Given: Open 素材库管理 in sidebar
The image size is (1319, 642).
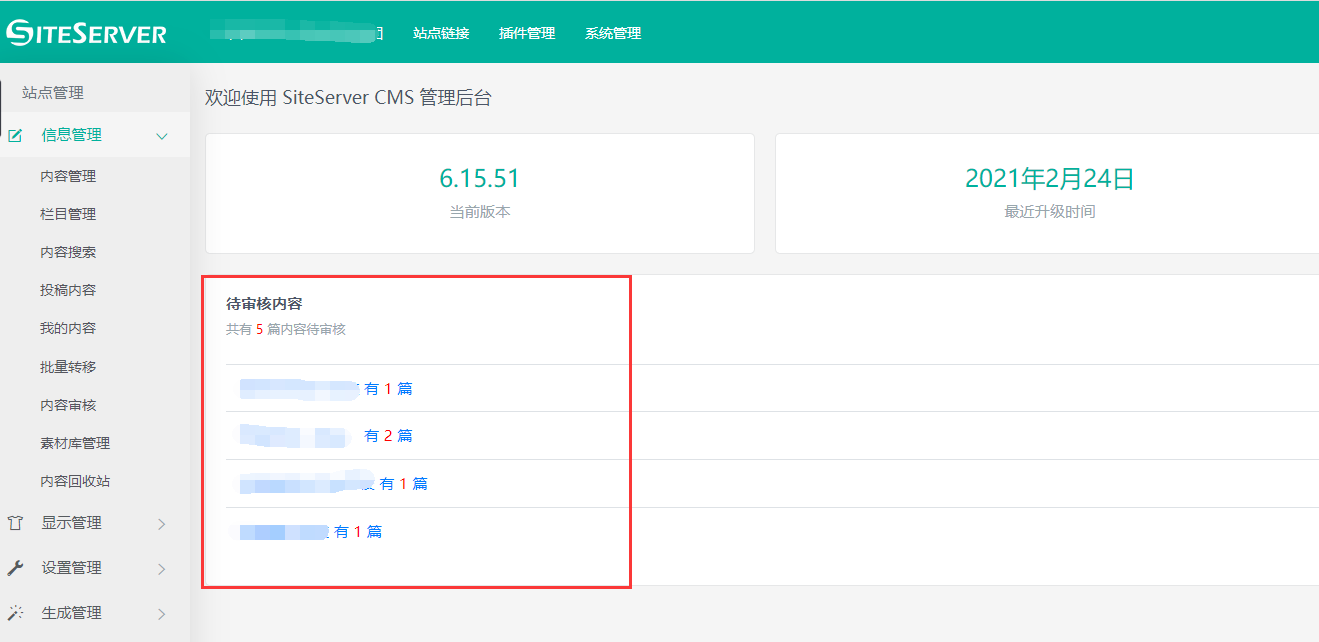Looking at the screenshot, I should 75,443.
